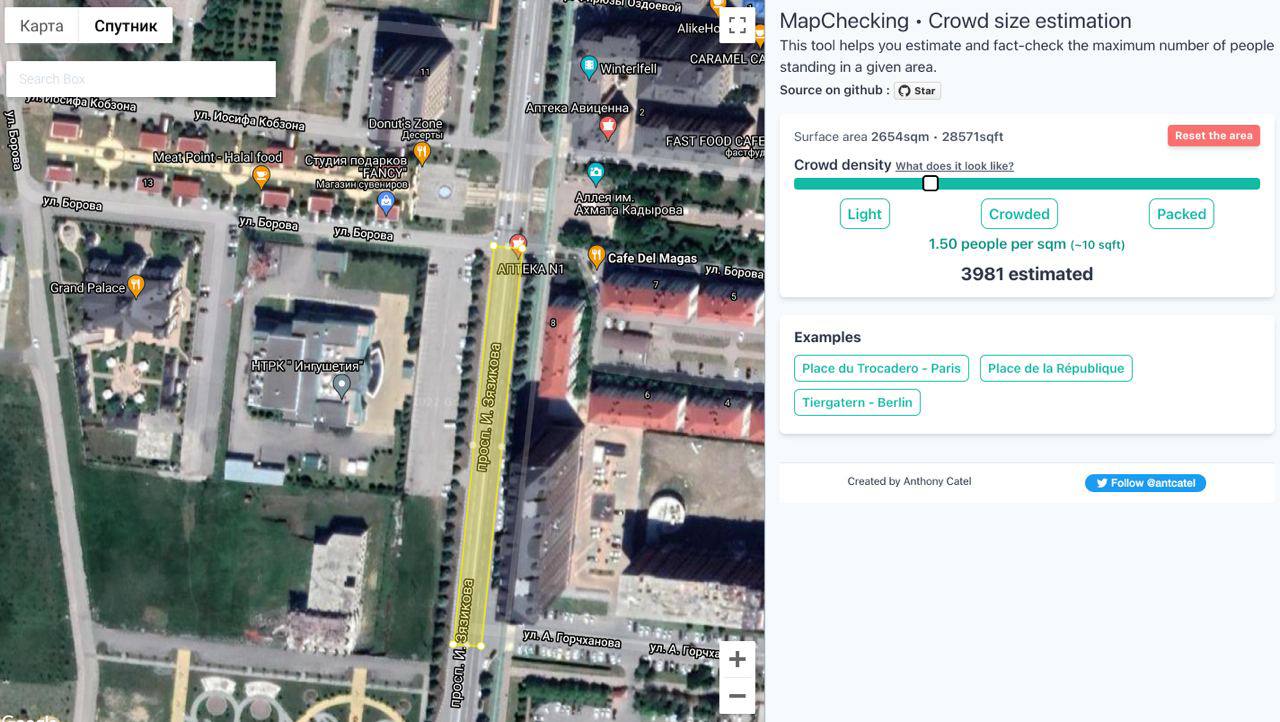Select the НТРК Ингушетия location pin
1280x722 pixels.
pyautogui.click(x=341, y=386)
